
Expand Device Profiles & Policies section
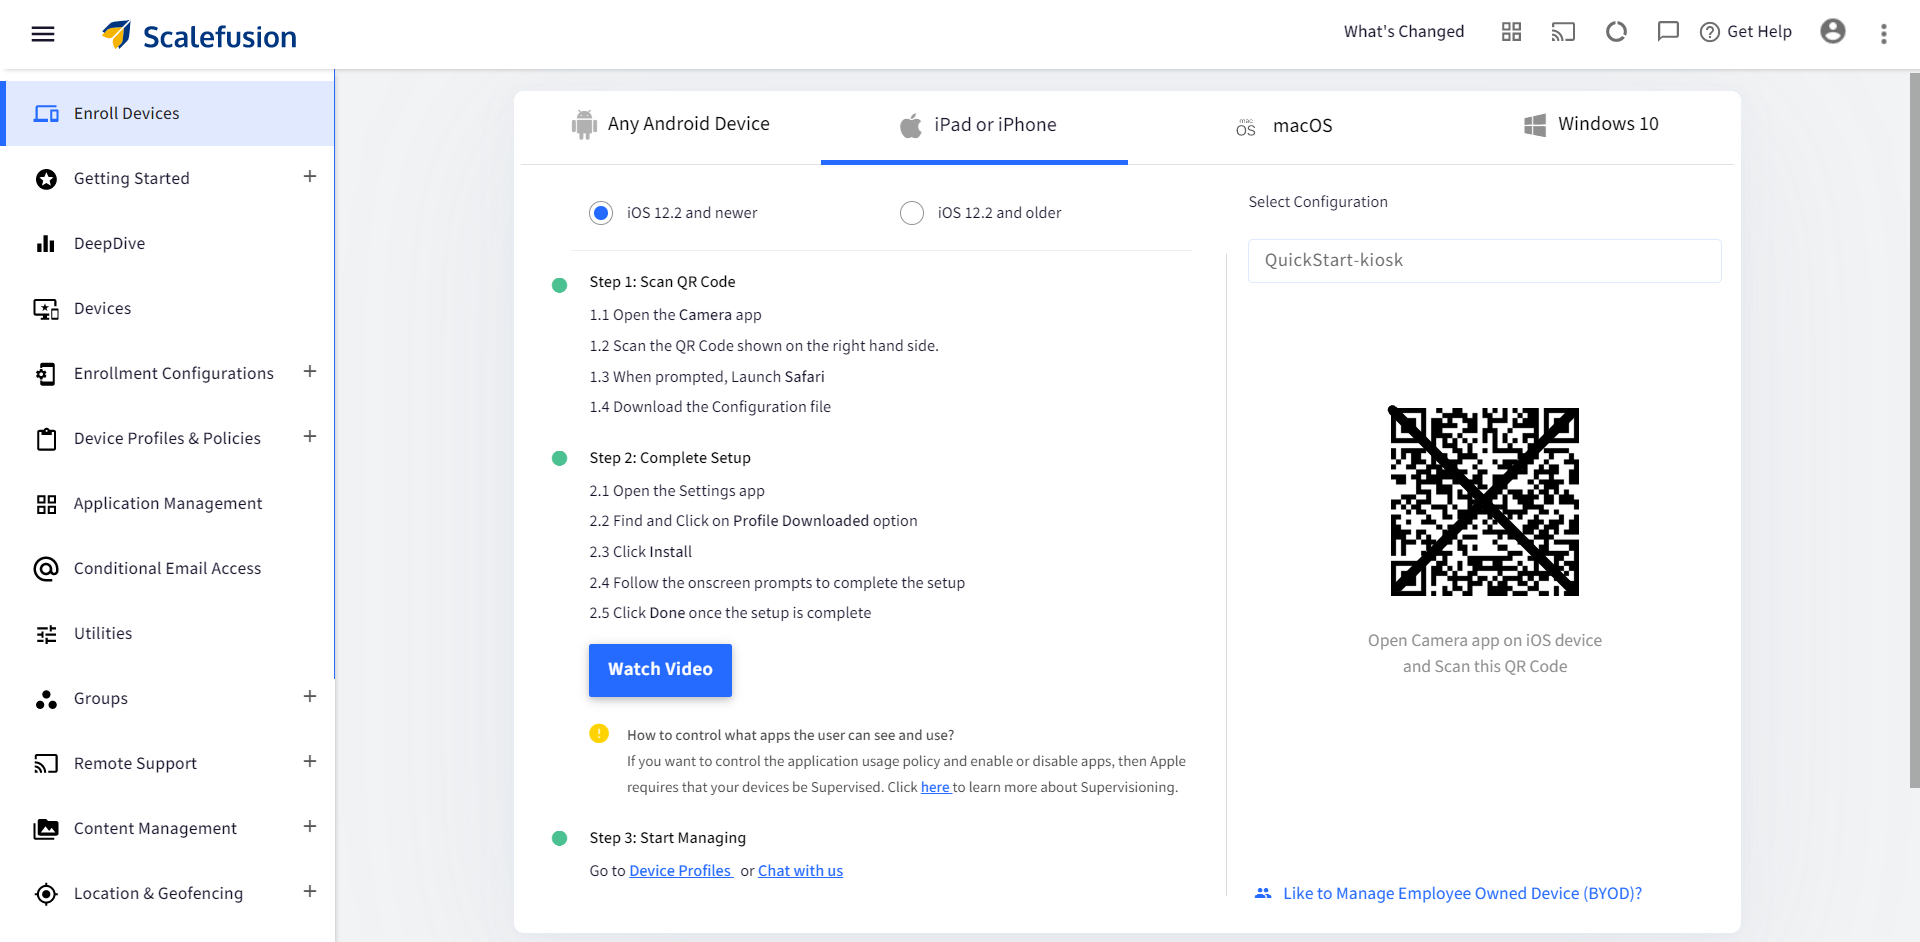[x=310, y=437]
